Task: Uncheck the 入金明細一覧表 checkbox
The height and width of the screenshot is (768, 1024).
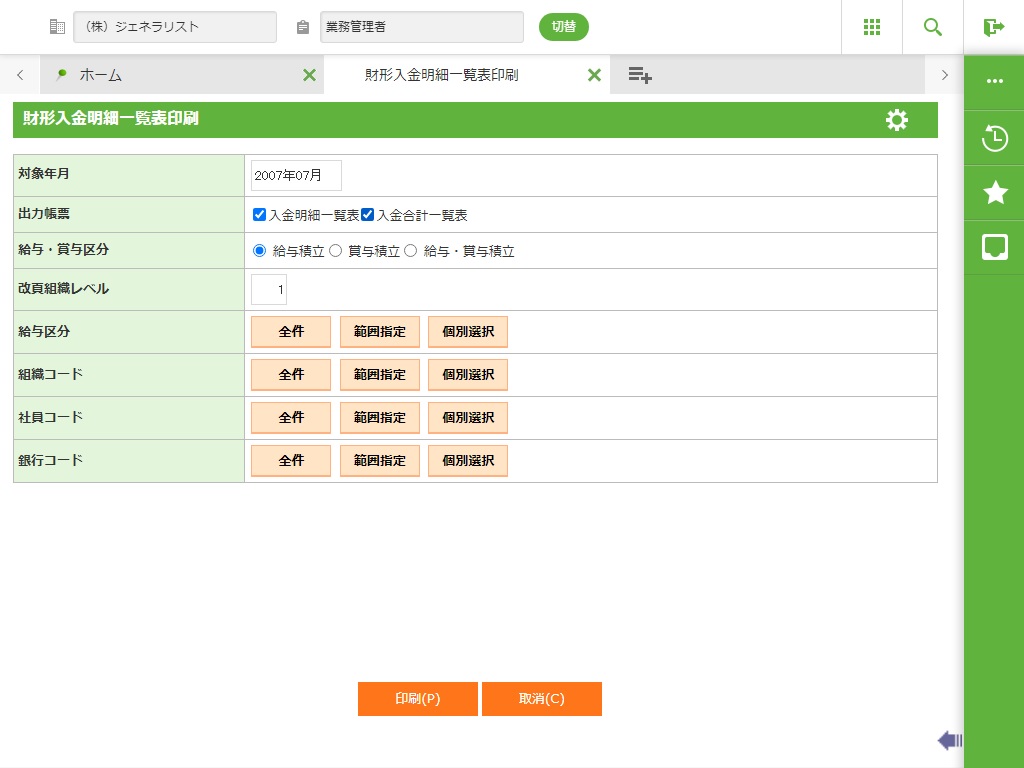Action: point(260,215)
